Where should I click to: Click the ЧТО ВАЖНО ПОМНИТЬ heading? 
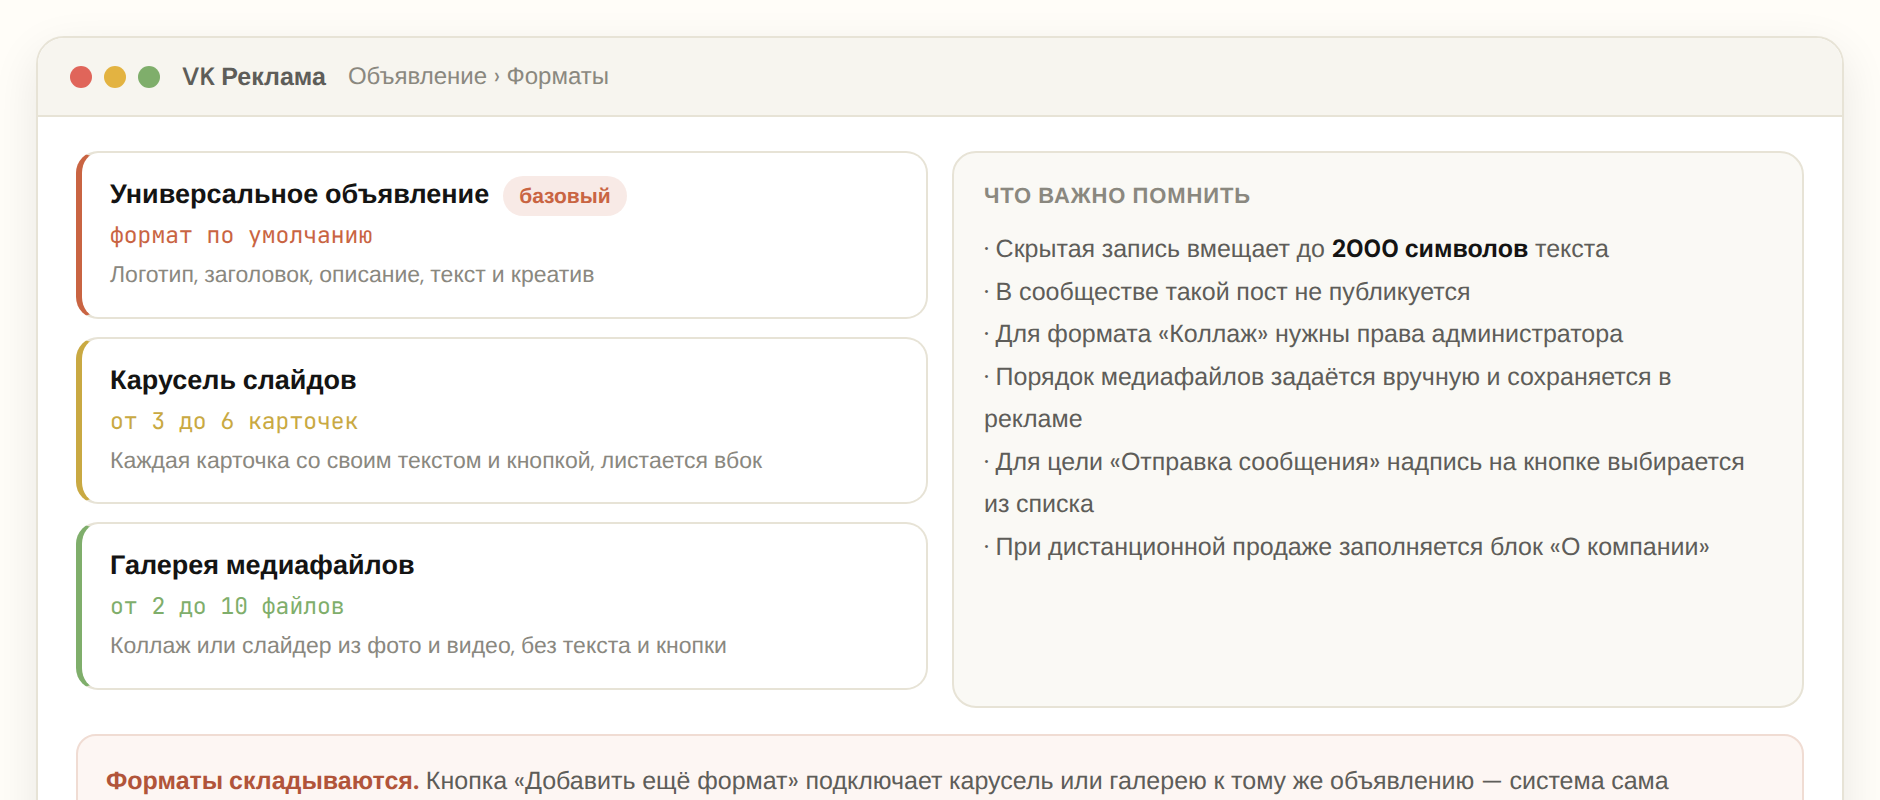pos(1117,195)
